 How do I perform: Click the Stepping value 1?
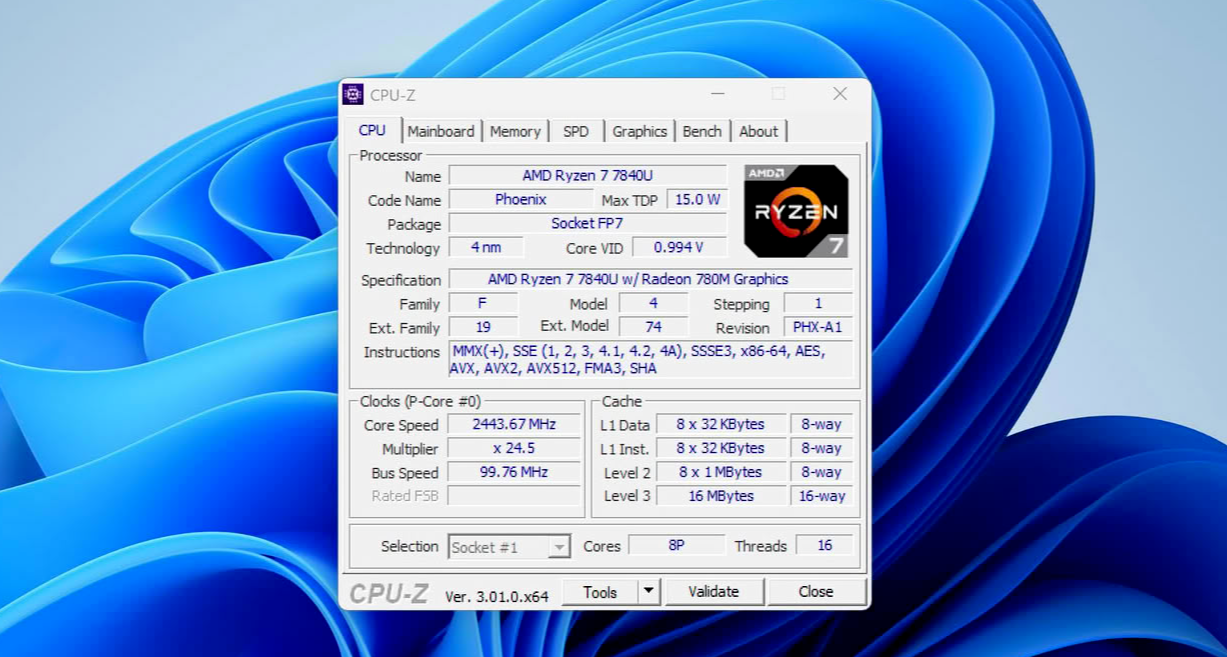tap(818, 304)
